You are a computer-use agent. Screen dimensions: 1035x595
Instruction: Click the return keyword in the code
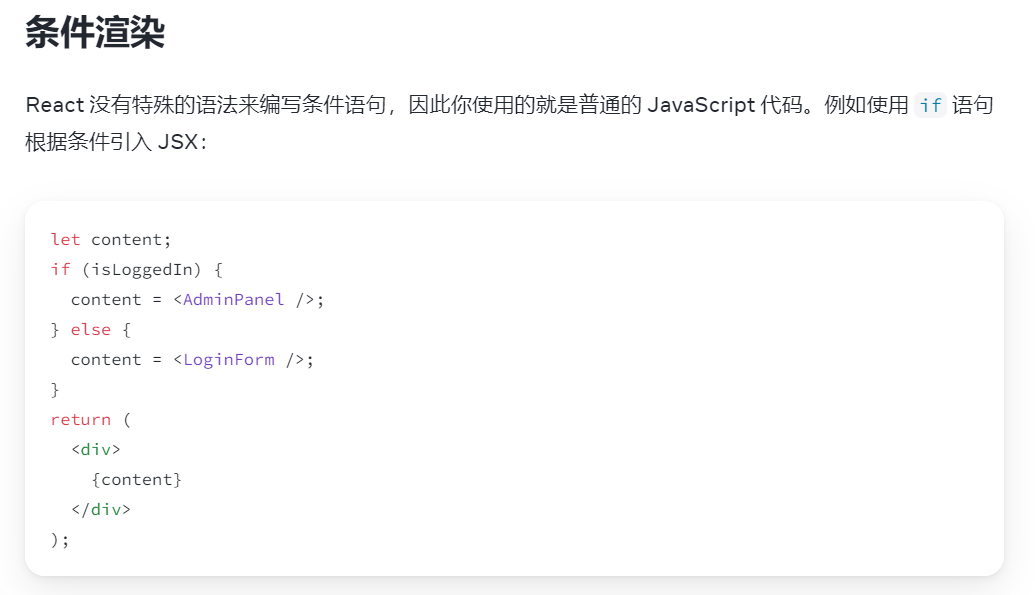pos(80,420)
